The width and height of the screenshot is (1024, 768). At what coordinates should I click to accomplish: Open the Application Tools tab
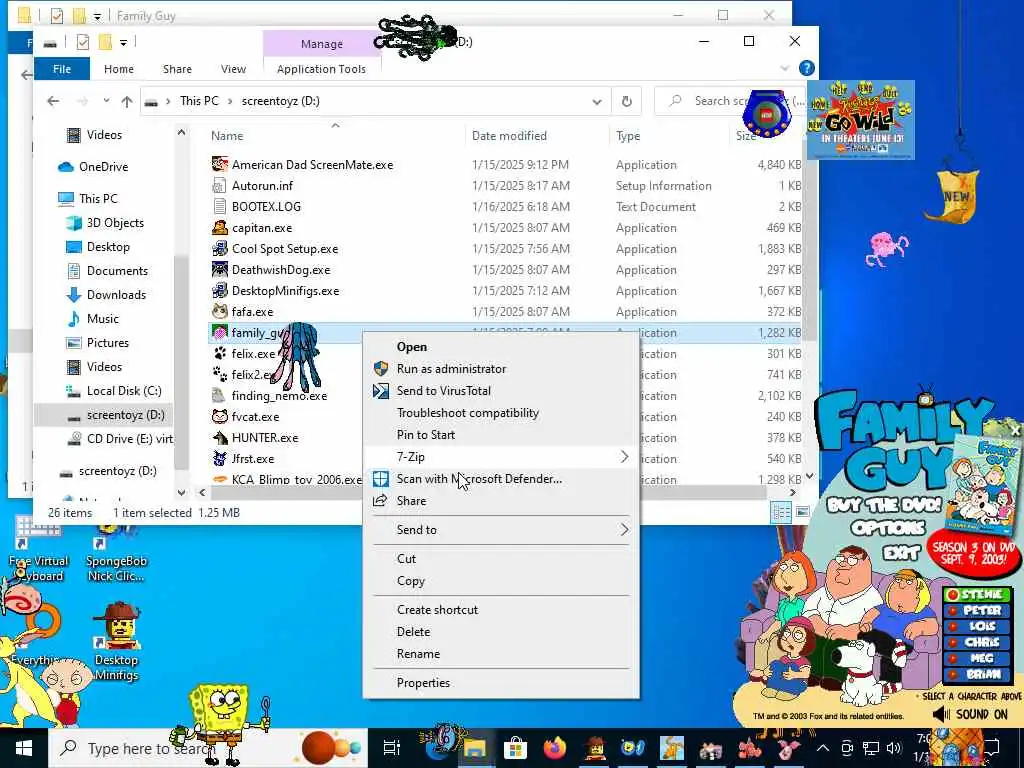321,69
